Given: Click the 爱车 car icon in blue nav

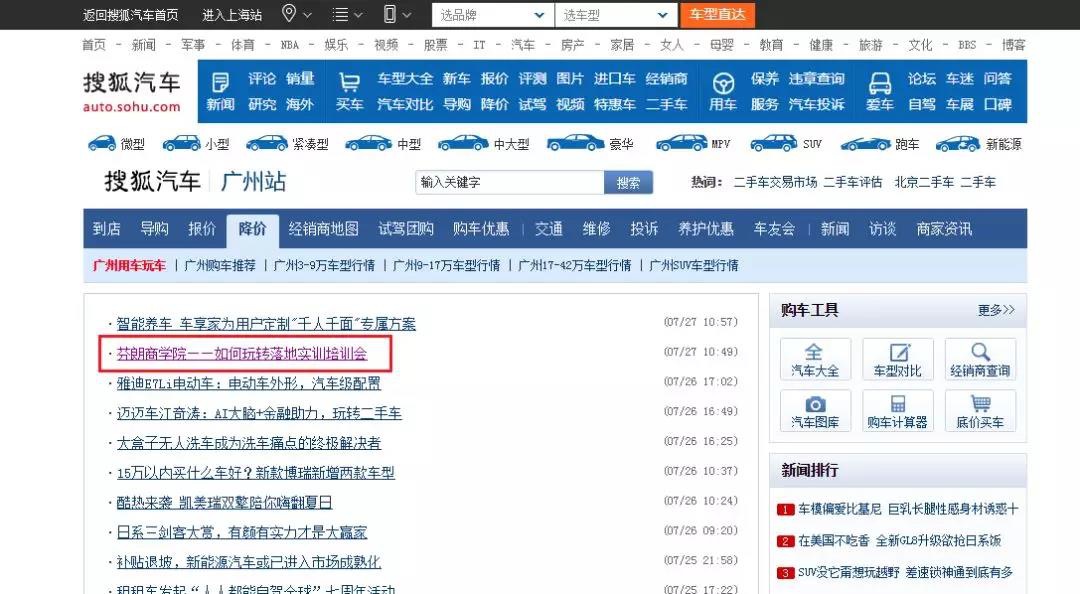Looking at the screenshot, I should [x=880, y=83].
